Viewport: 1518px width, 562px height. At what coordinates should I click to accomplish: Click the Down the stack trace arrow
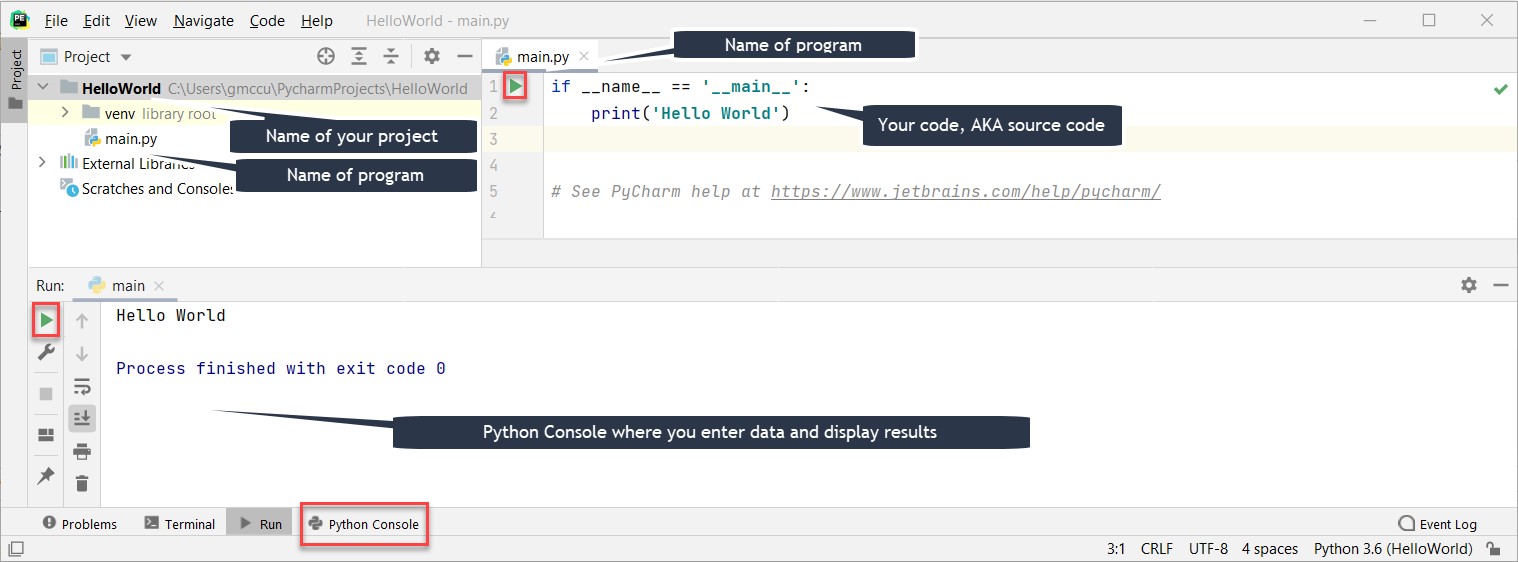pos(82,353)
